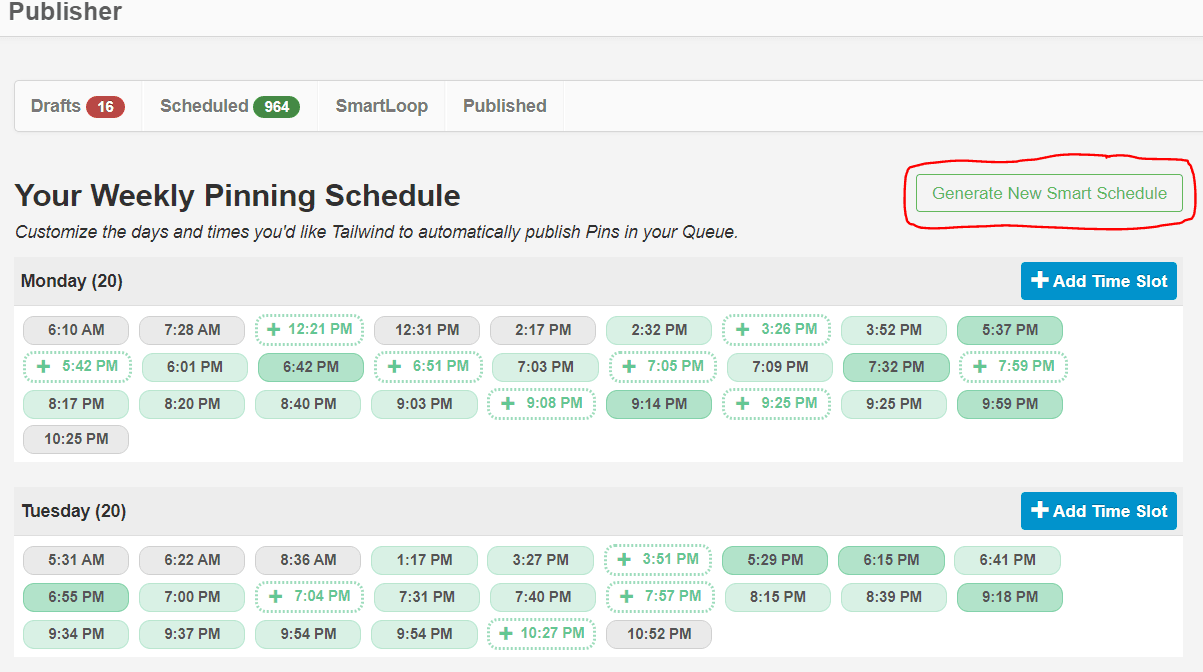
Task: Click the "Monday (20)" day heading
Action: [x=72, y=281]
